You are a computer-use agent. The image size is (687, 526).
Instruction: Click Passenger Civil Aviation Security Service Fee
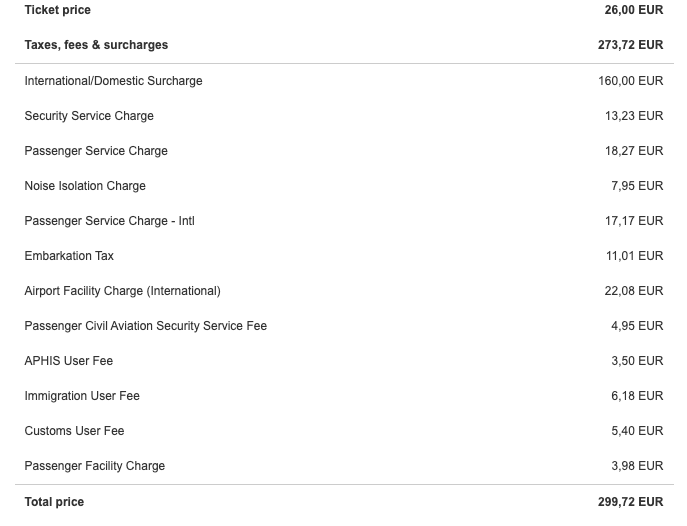145,326
